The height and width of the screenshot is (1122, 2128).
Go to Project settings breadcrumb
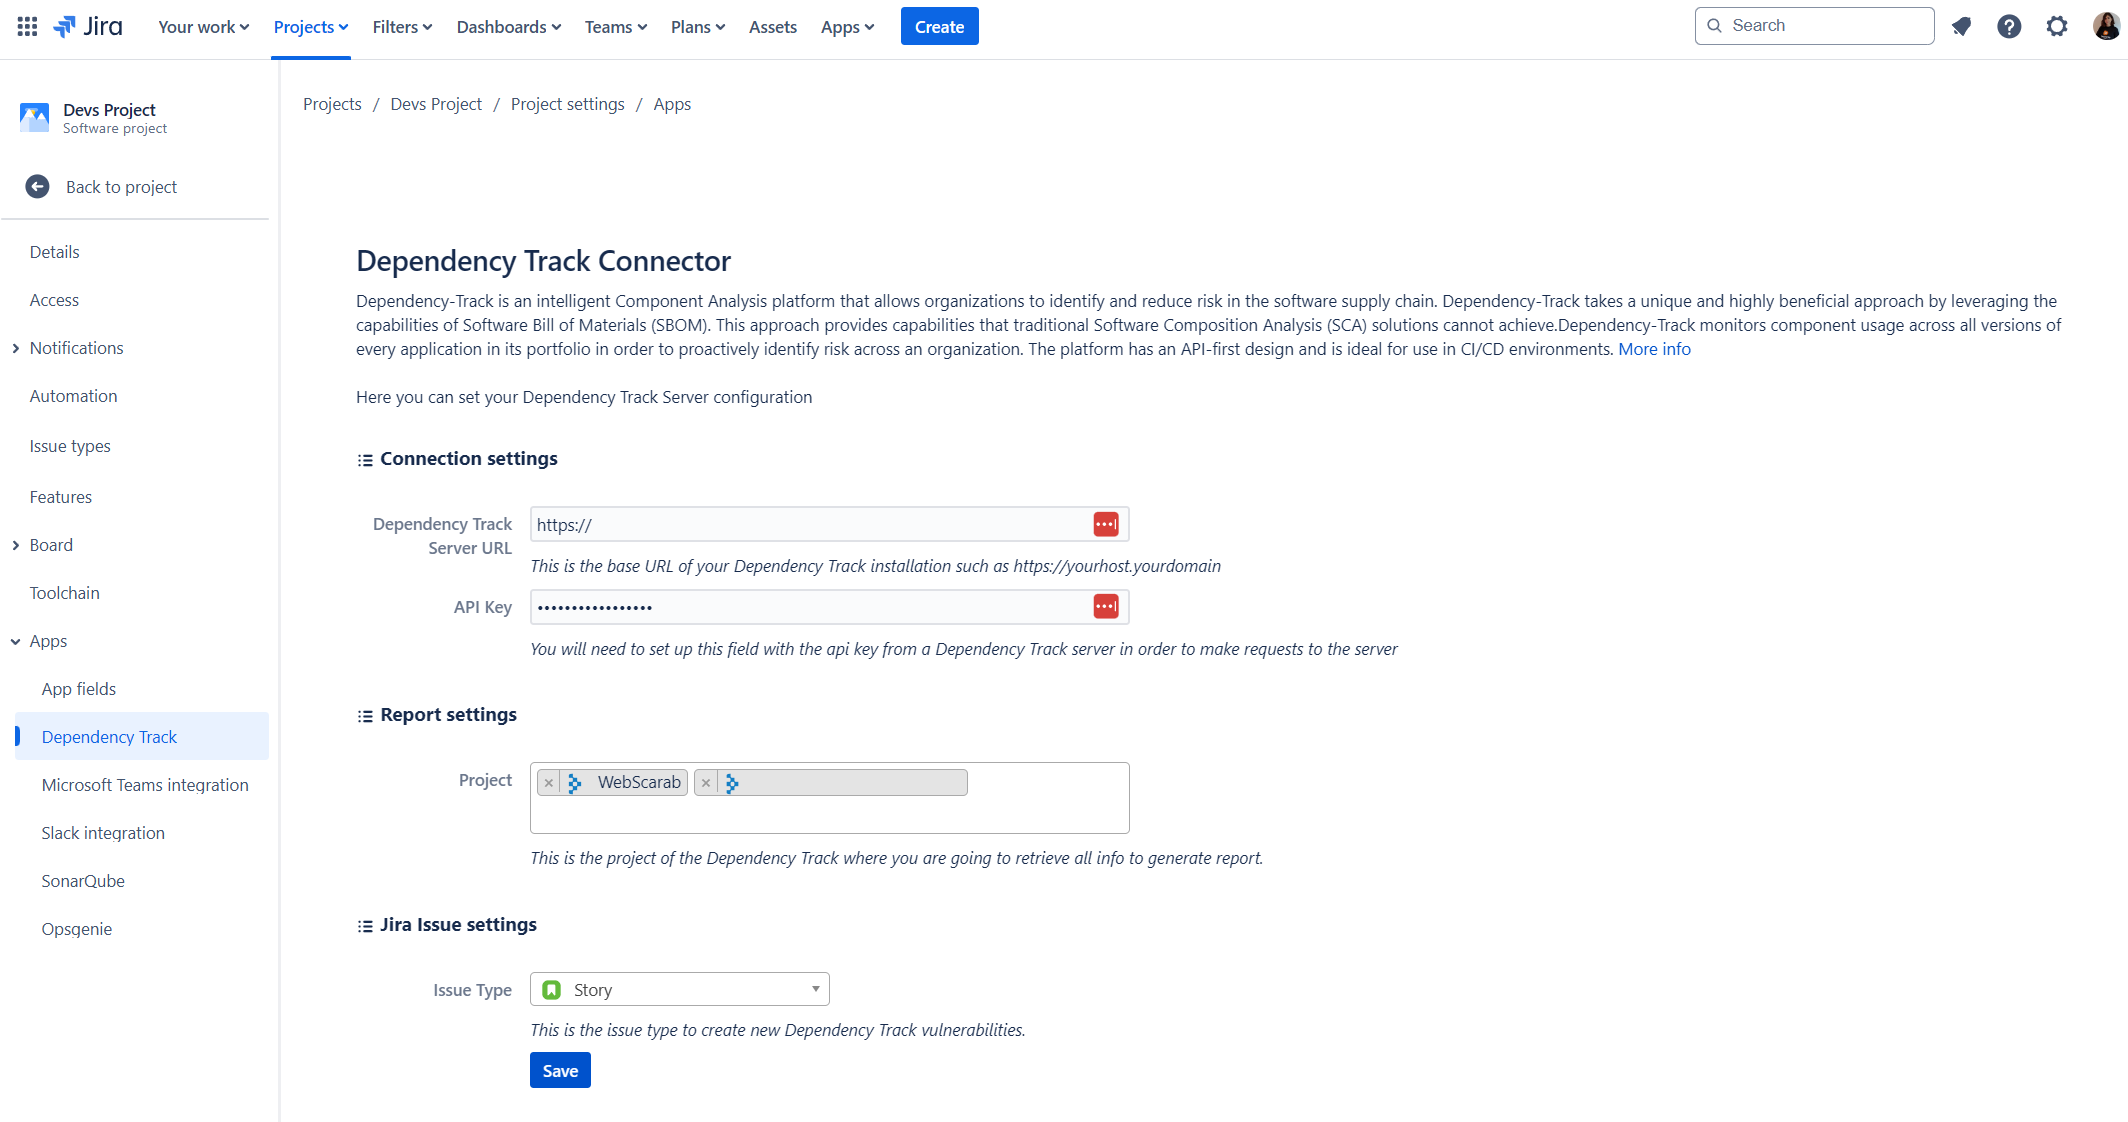(x=567, y=104)
